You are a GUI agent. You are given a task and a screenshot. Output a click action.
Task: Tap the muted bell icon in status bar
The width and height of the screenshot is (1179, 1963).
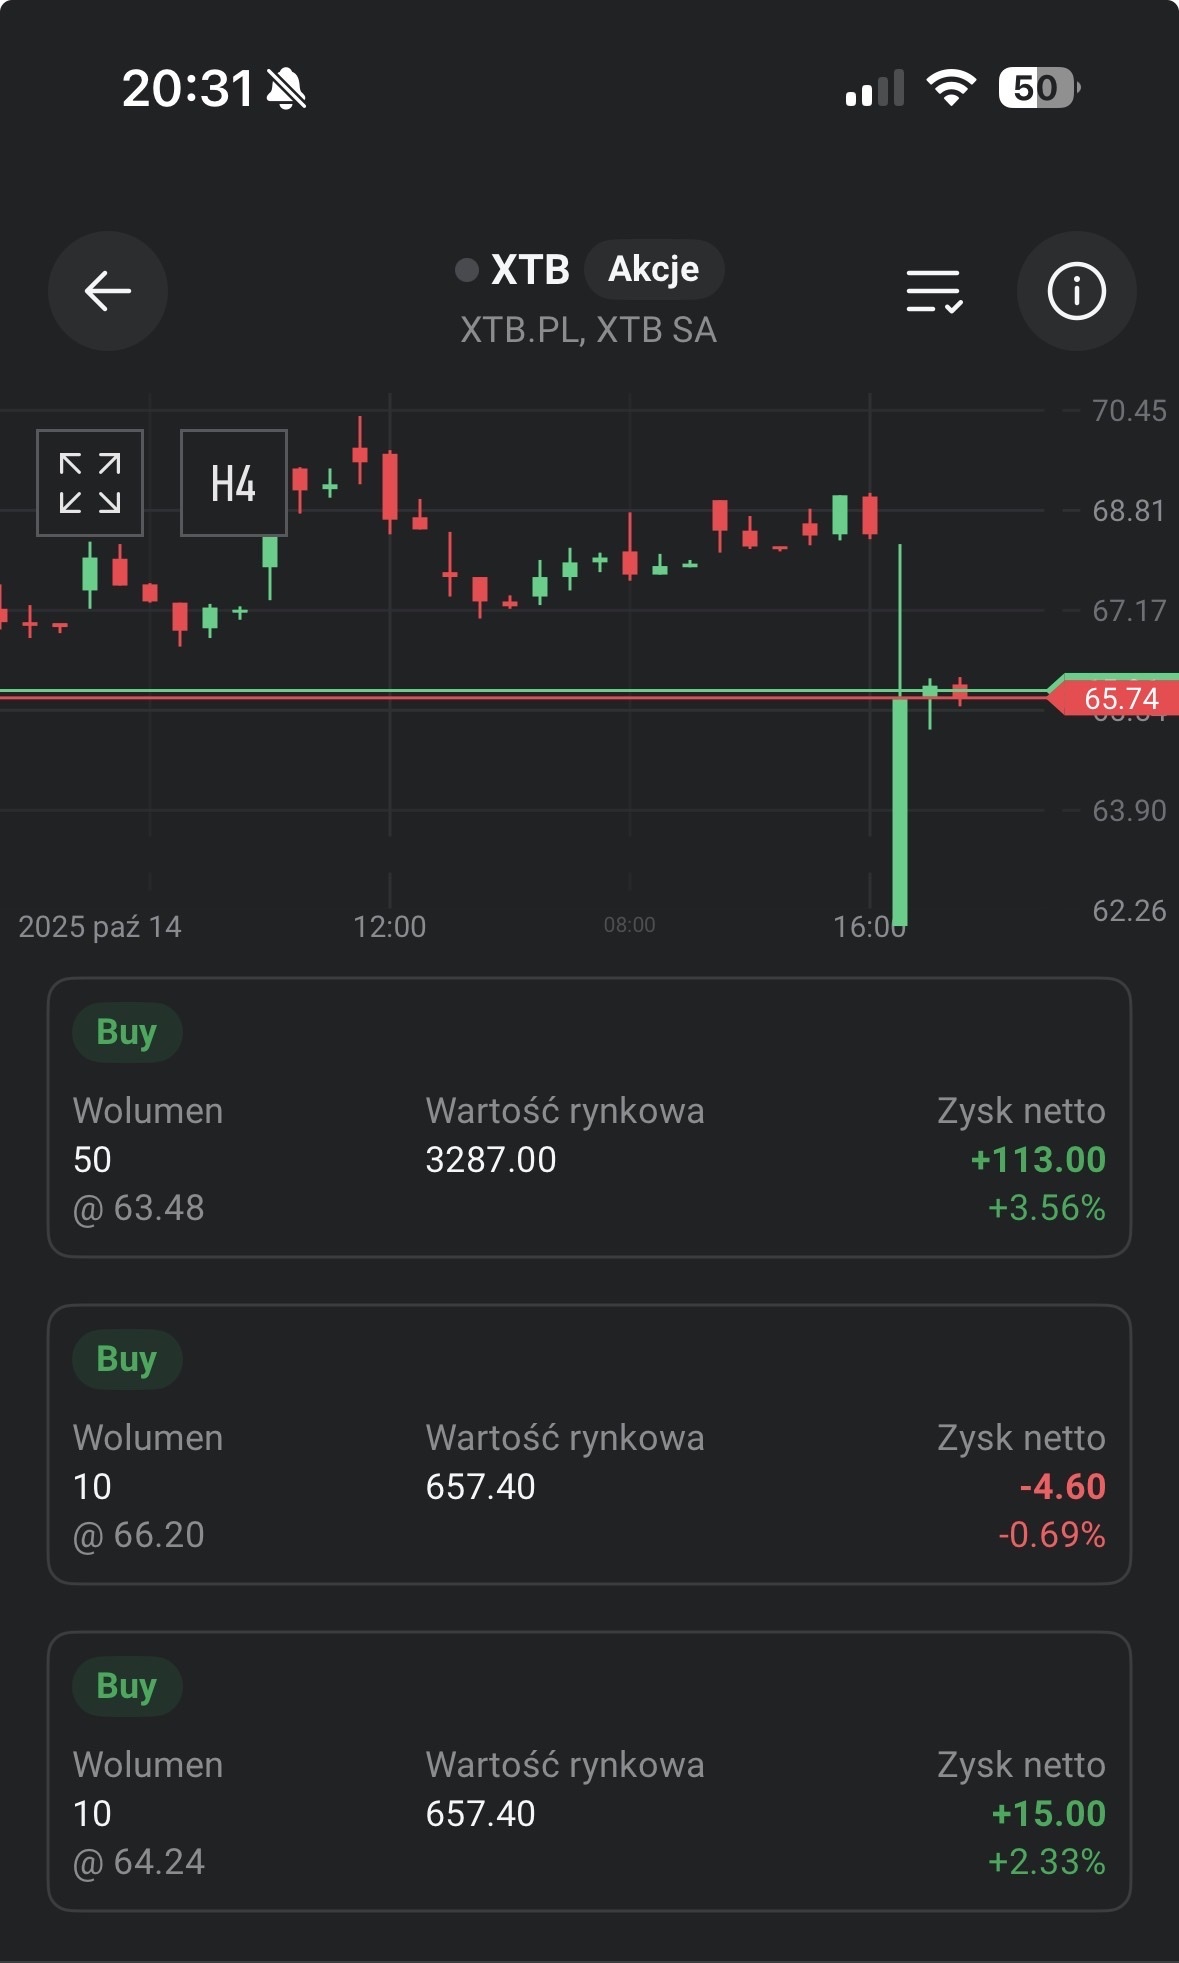pos(287,89)
